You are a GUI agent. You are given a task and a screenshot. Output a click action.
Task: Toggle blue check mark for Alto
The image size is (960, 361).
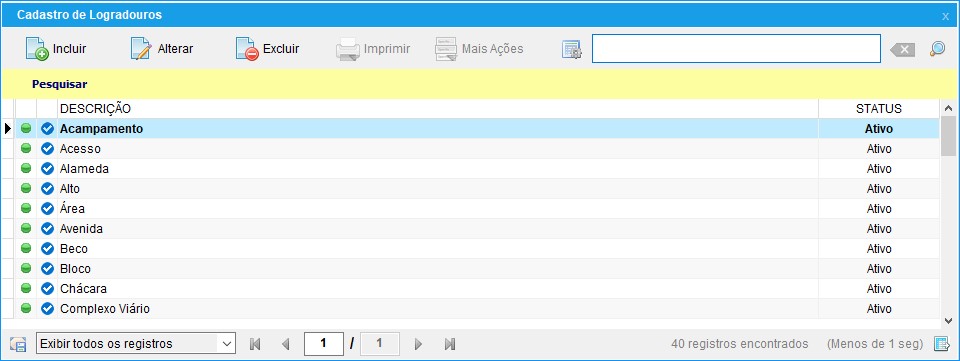point(47,189)
